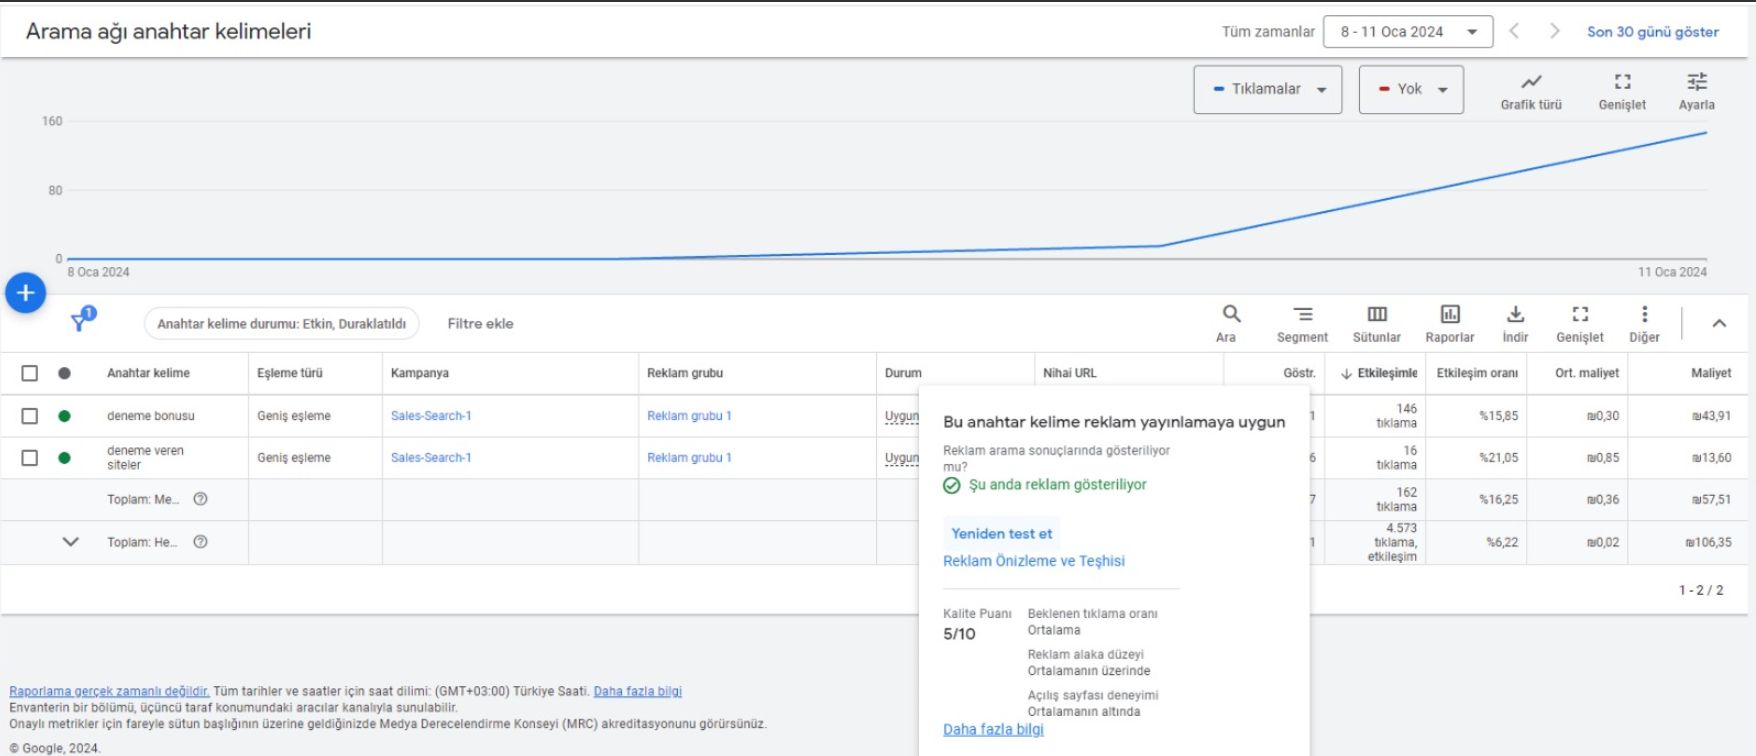
Task: Open the filter funnel icon
Action: 81,320
